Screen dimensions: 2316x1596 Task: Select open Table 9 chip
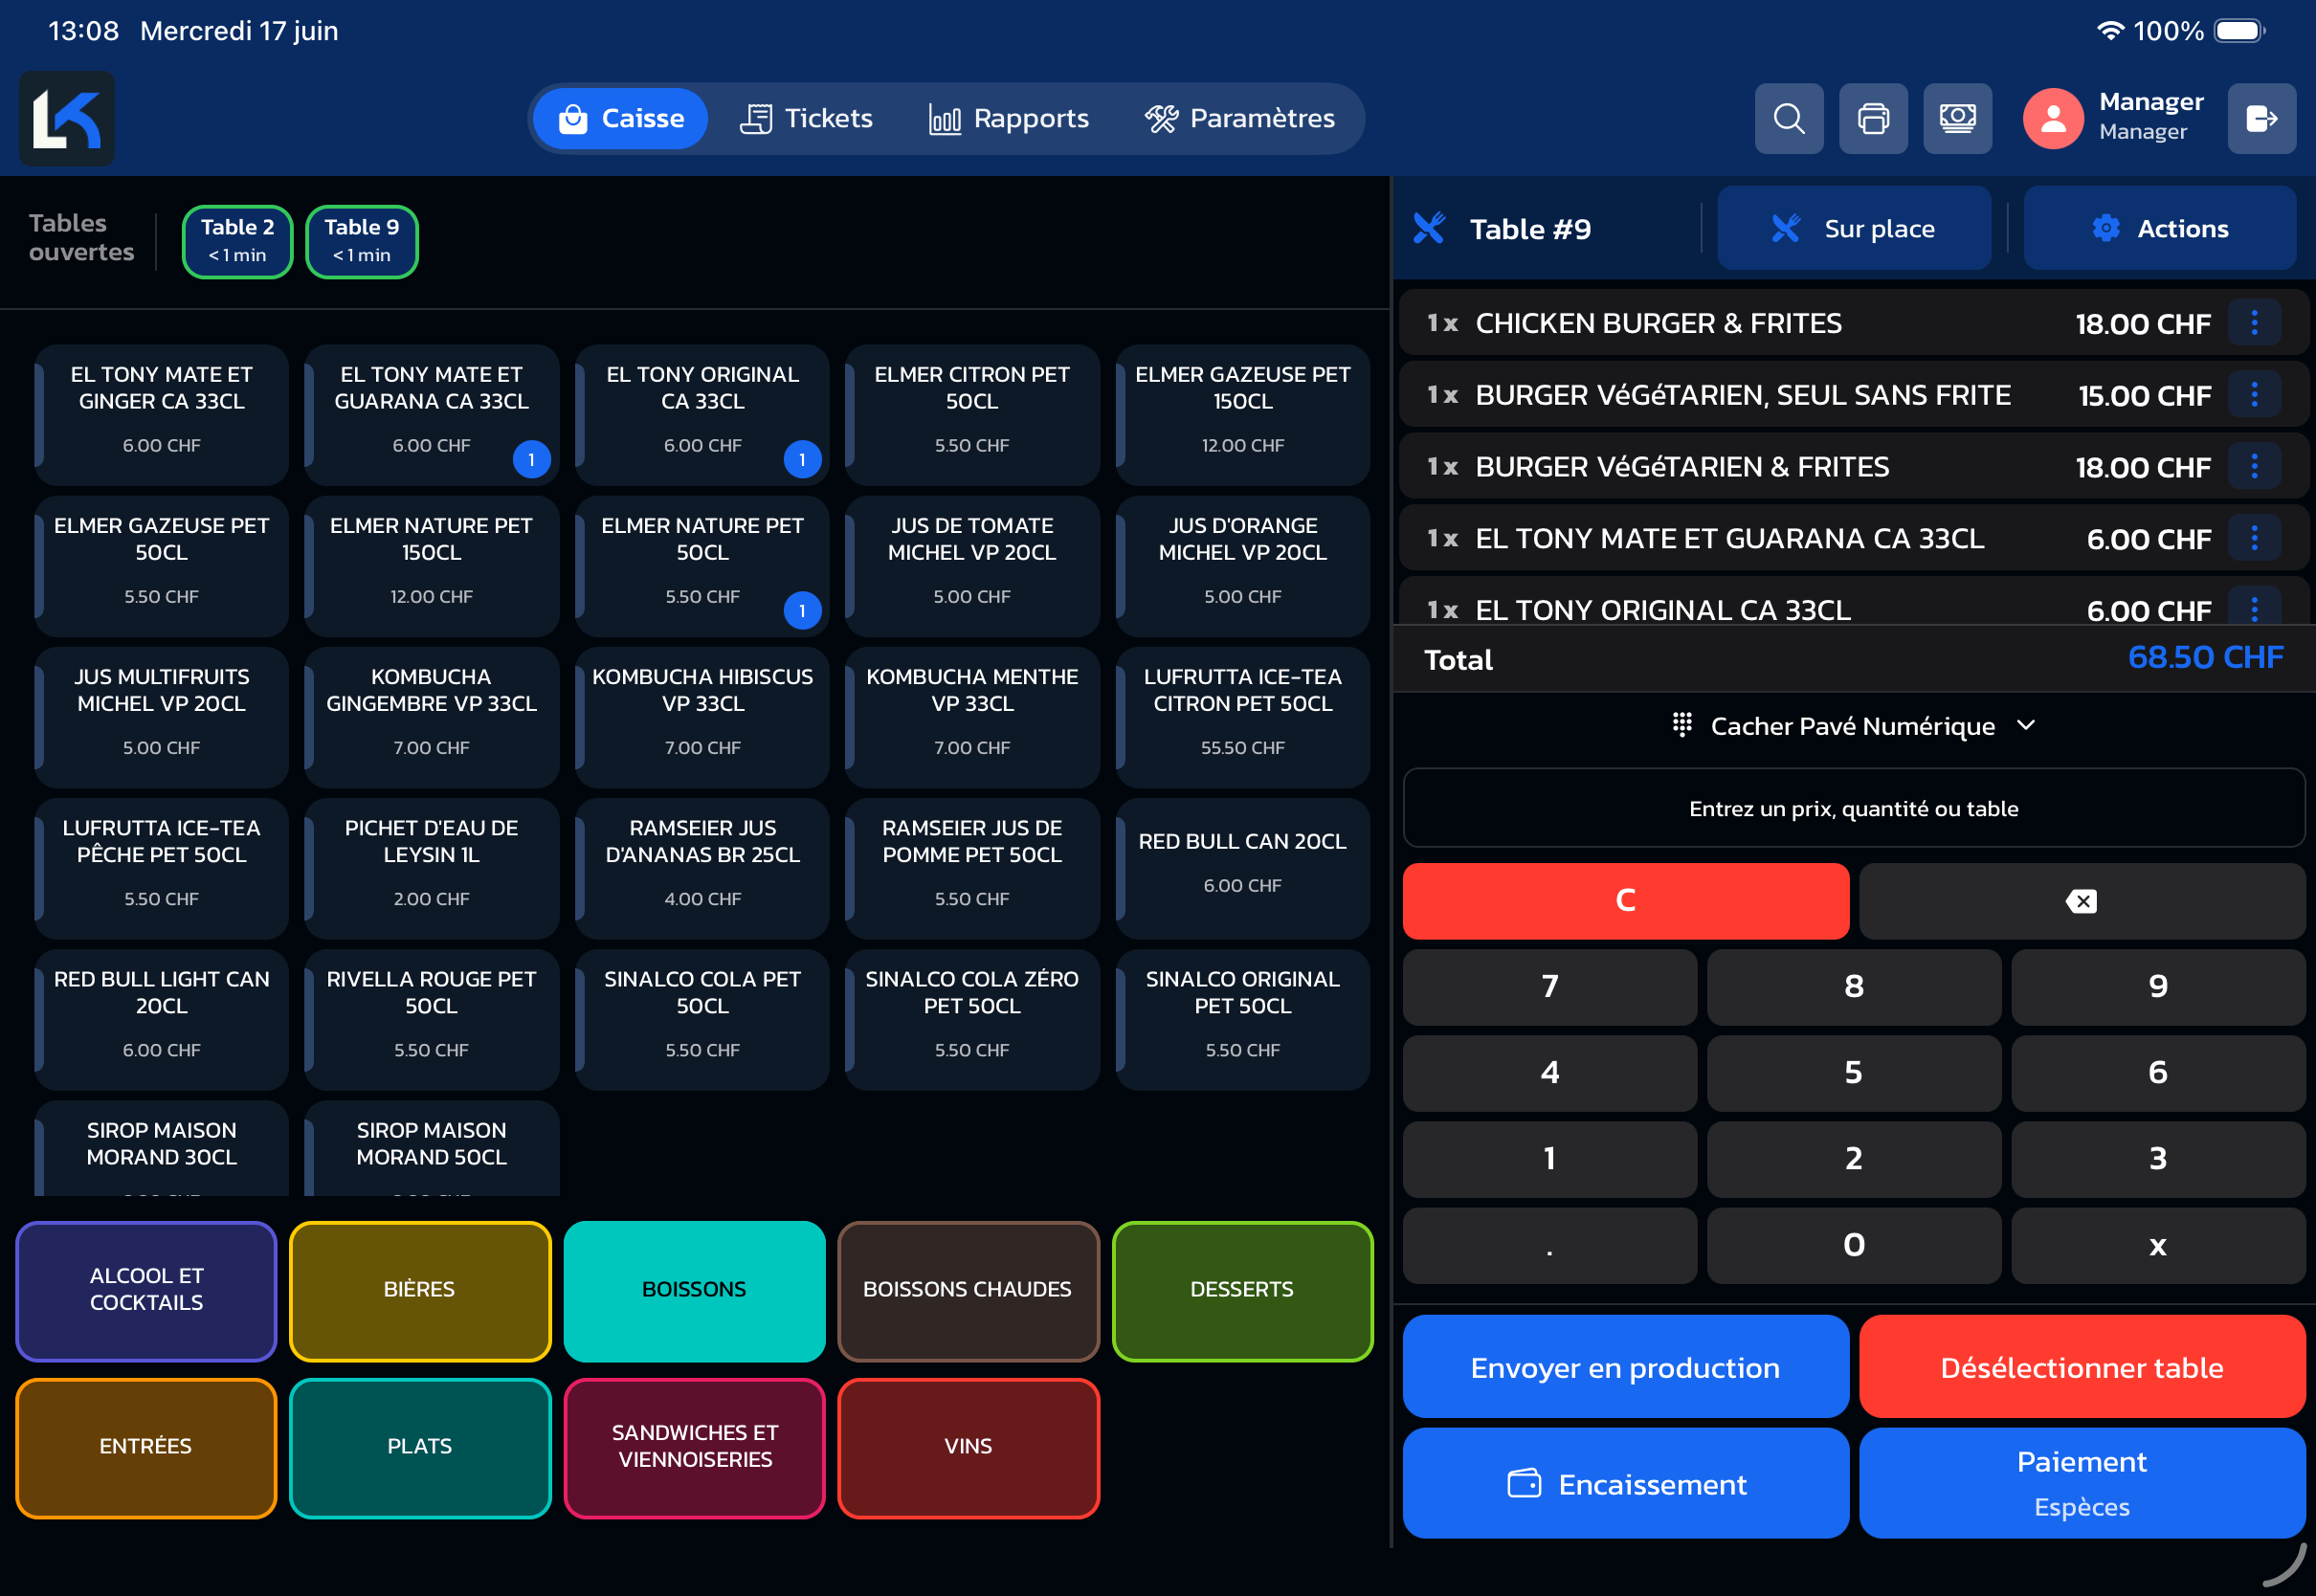point(361,241)
